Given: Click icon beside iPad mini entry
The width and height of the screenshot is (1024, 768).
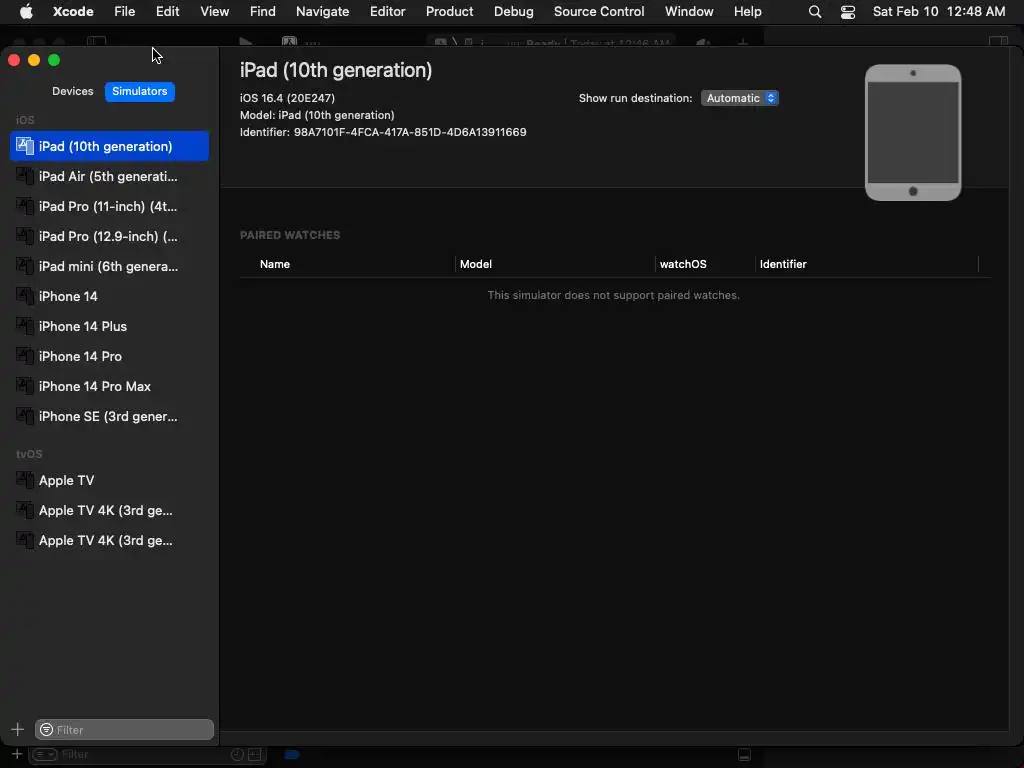Looking at the screenshot, I should point(25,266).
